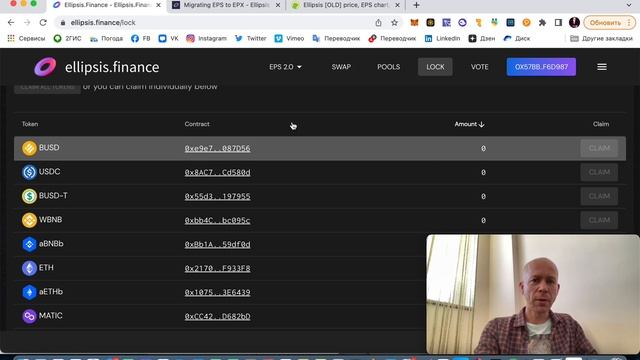Click the WBNB token icon
This screenshot has width=640, height=360.
point(29,220)
